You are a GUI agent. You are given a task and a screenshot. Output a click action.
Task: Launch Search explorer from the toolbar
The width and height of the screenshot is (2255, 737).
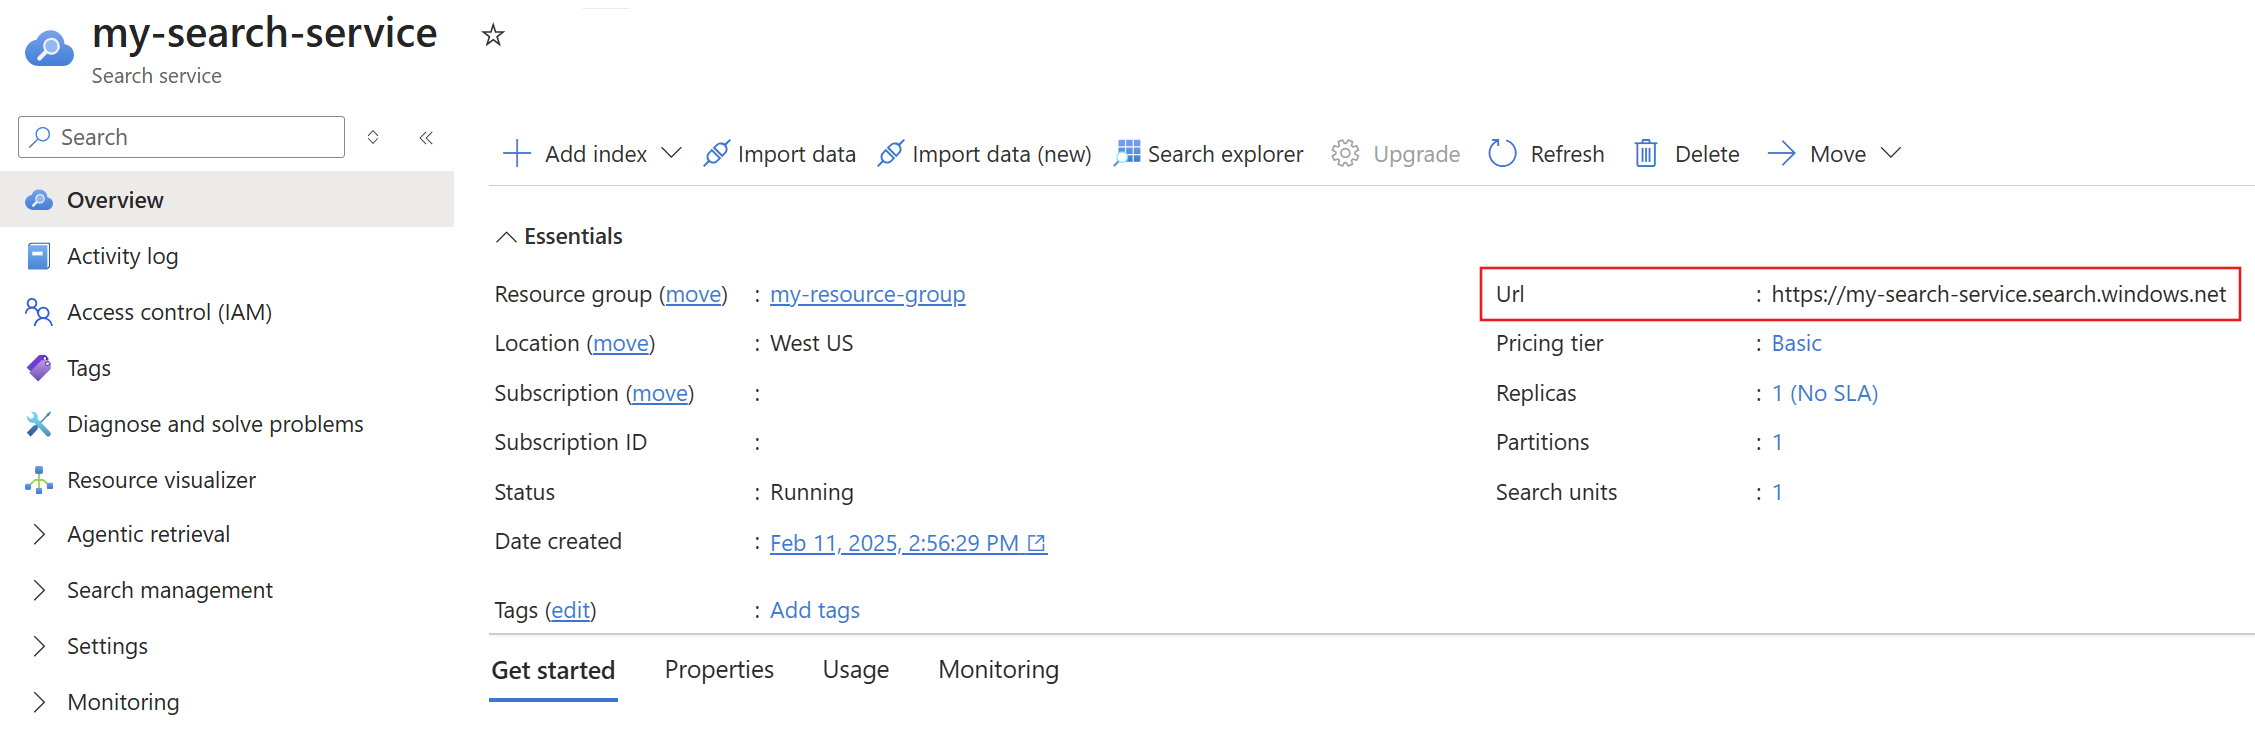point(1209,154)
